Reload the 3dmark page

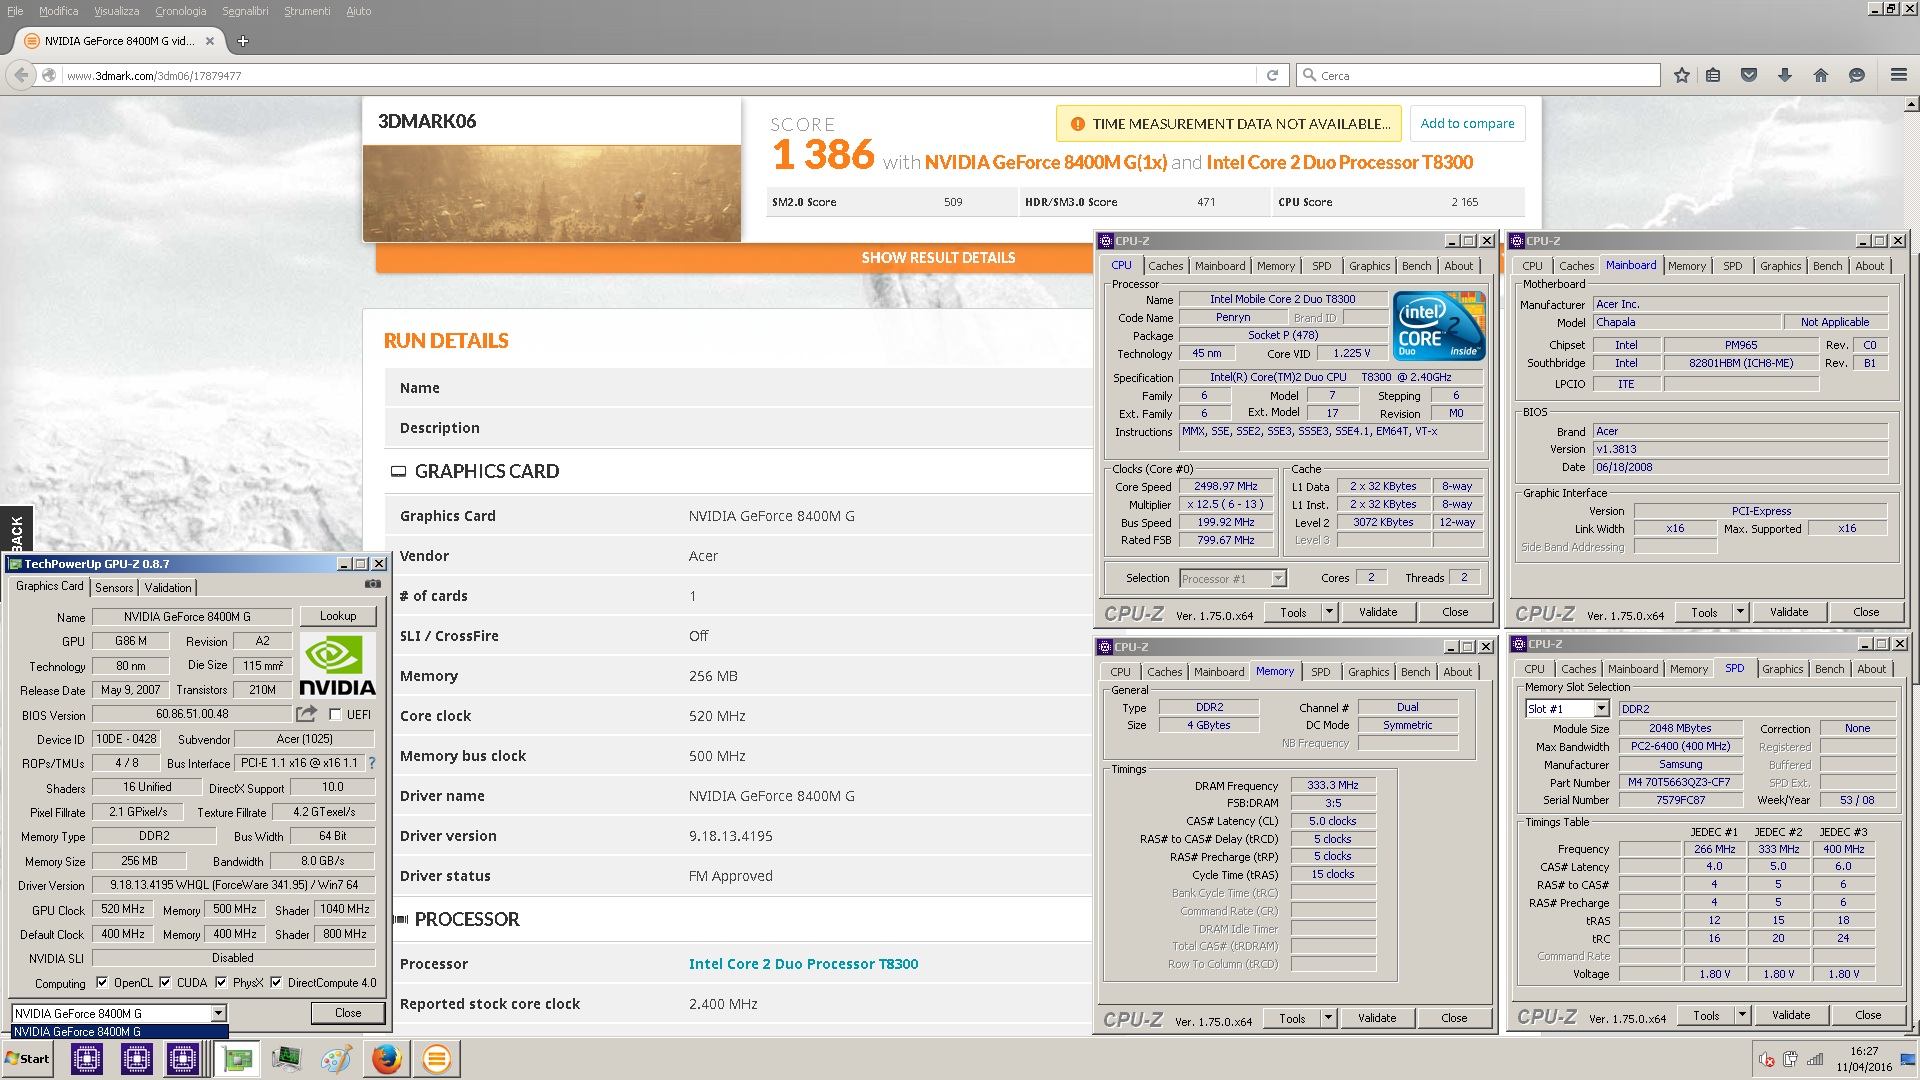[1272, 75]
